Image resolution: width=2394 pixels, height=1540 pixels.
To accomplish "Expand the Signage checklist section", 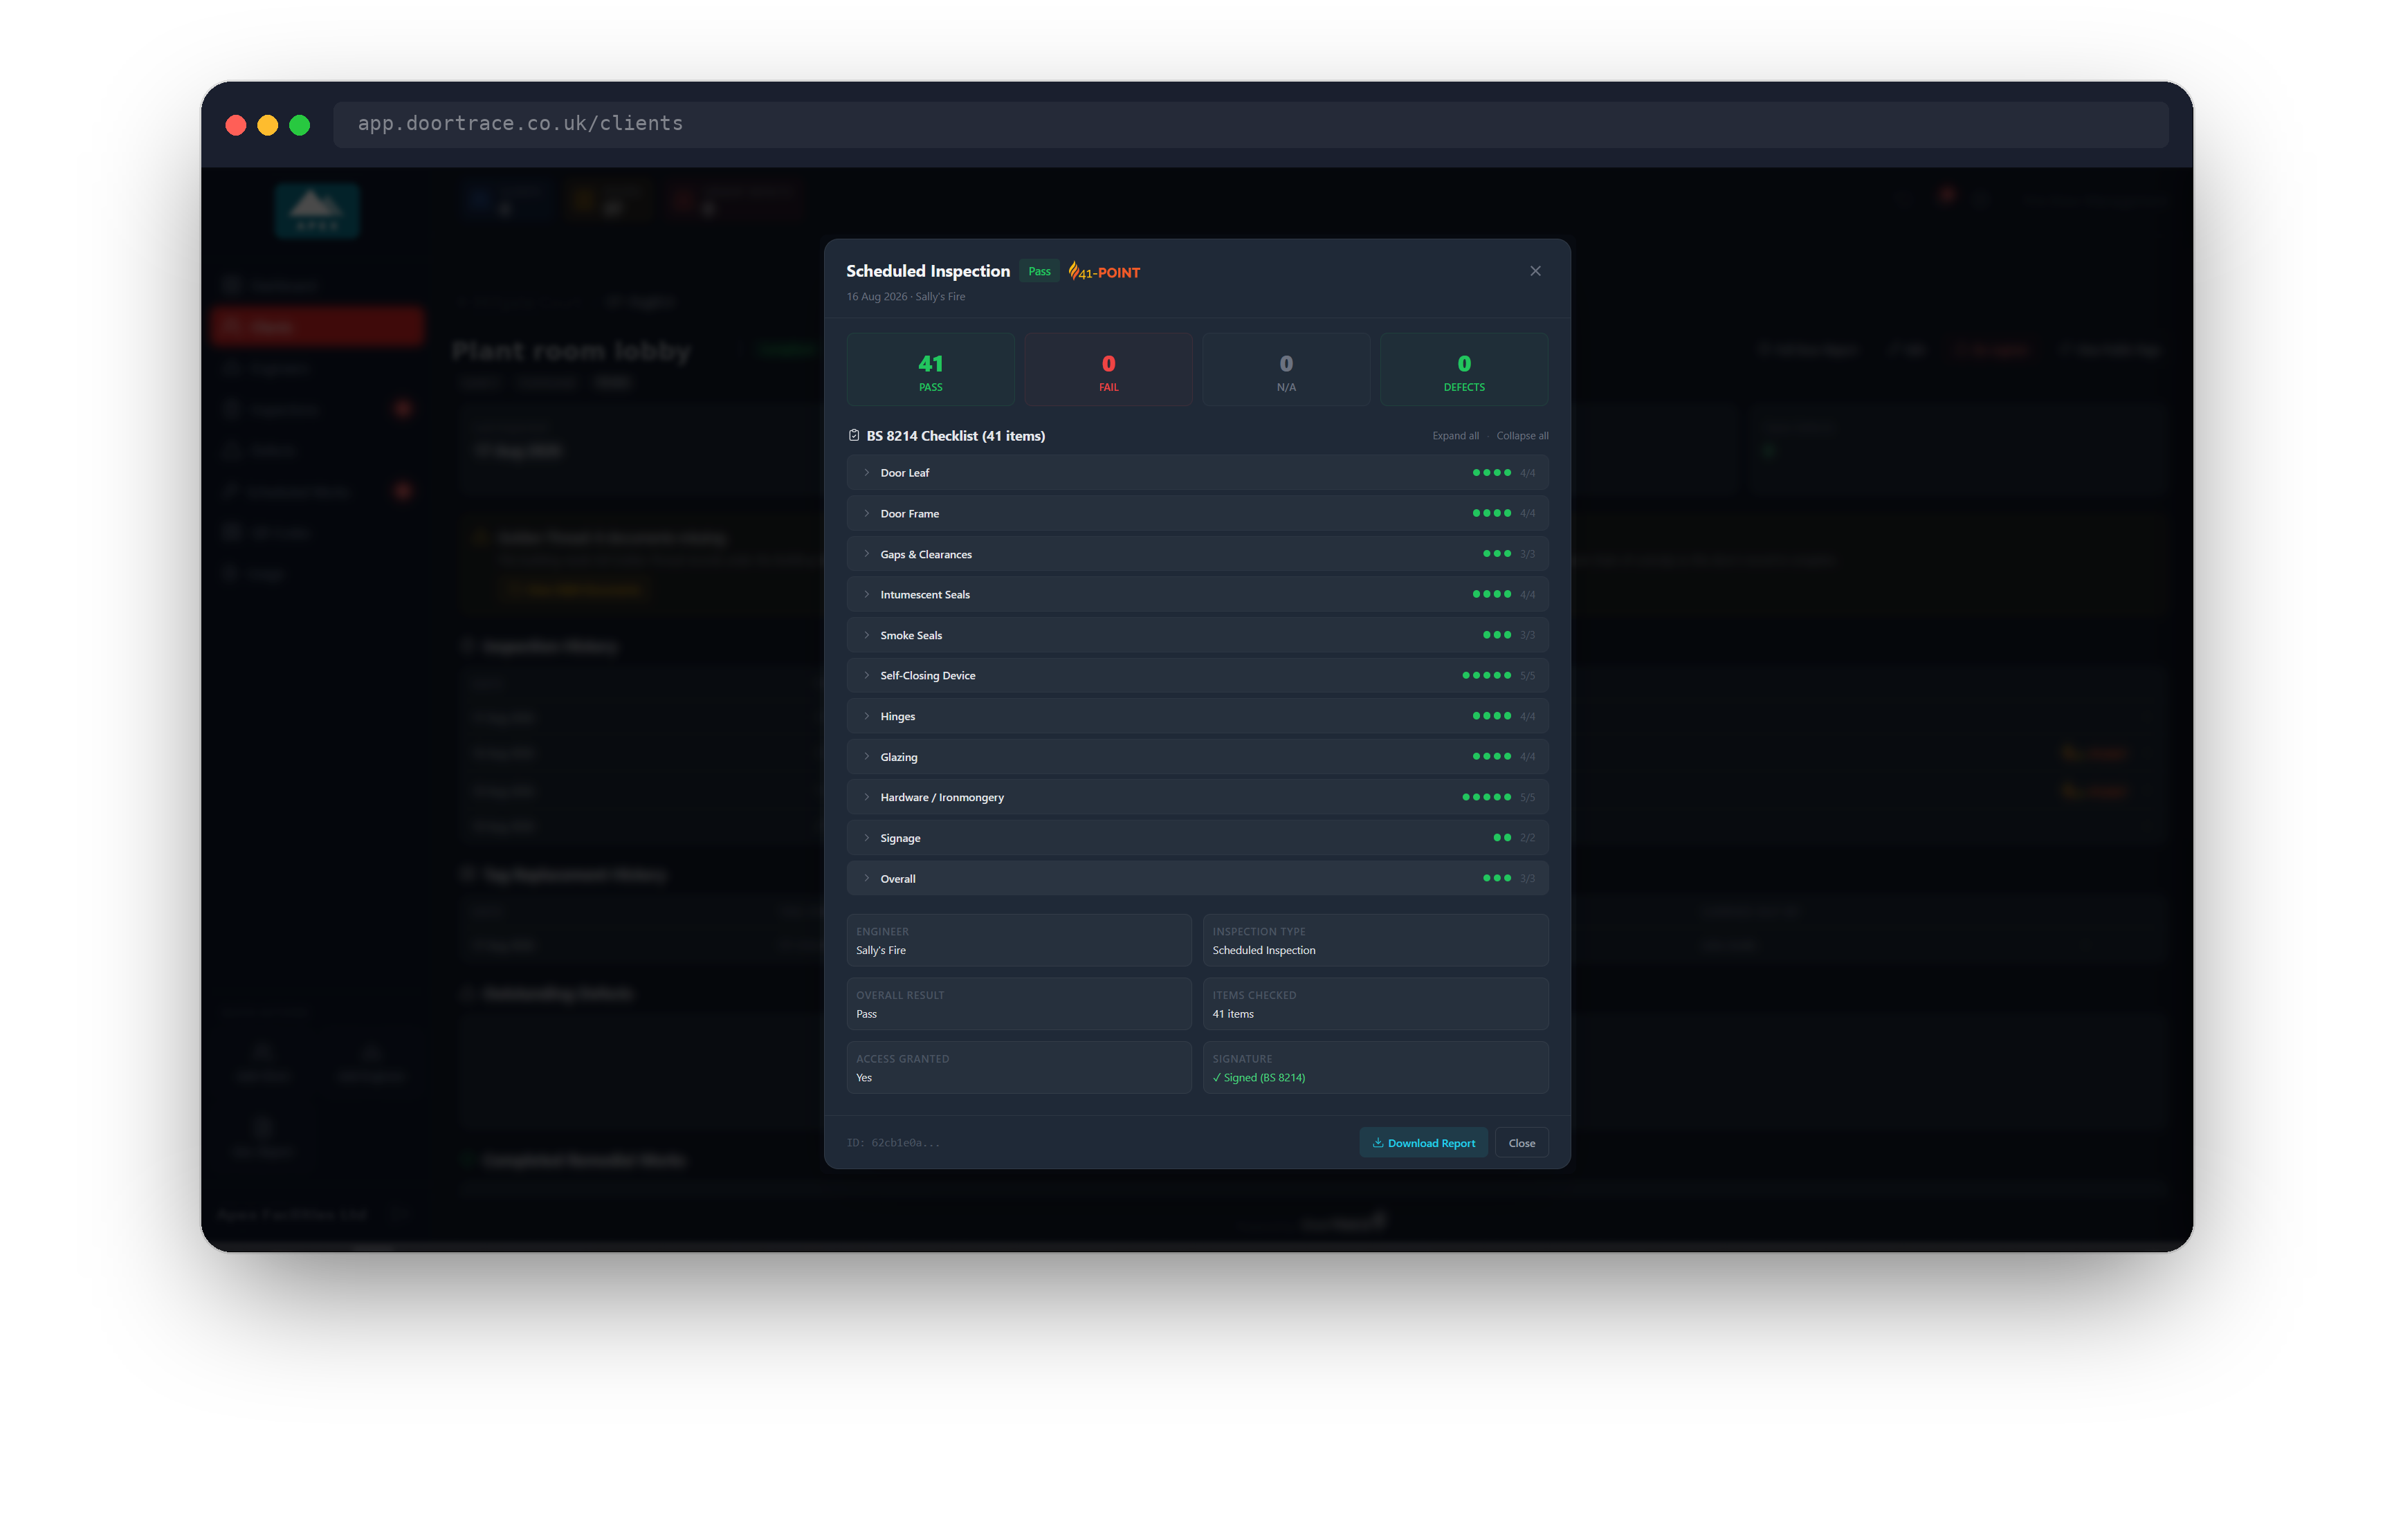I will tap(1197, 838).
